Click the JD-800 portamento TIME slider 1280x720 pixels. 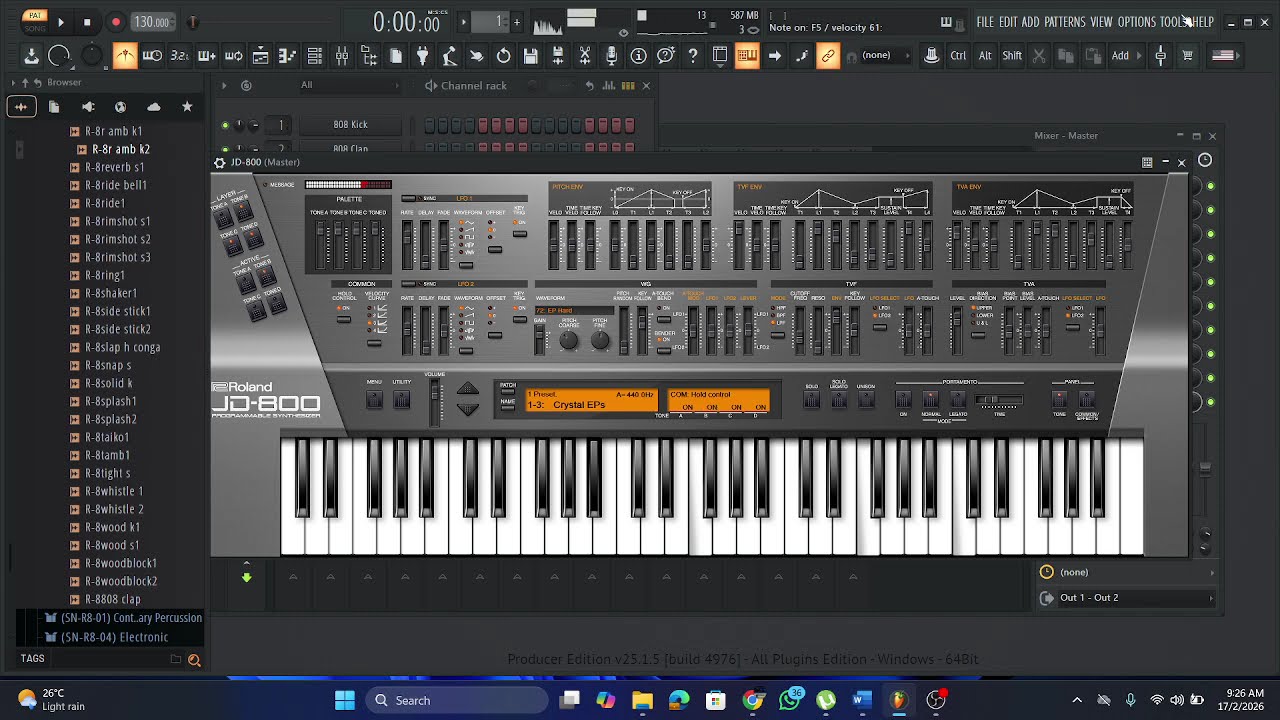pos(1000,401)
